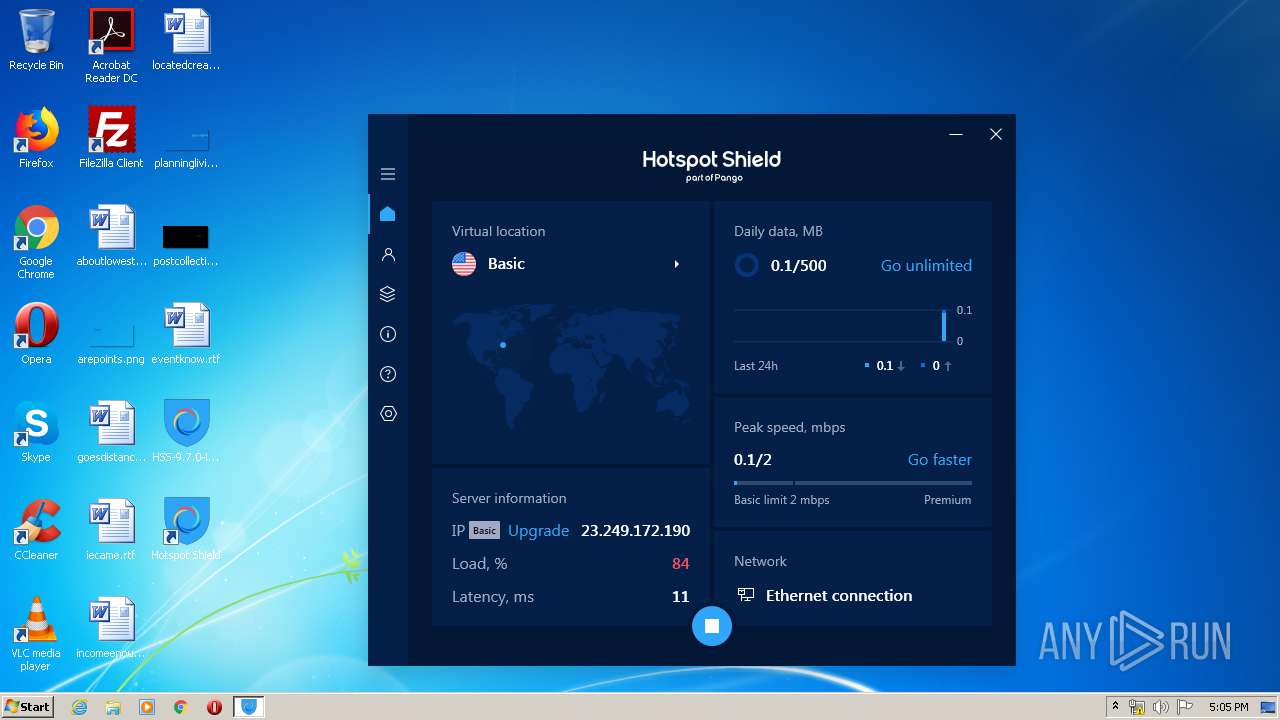Select the VLC media player desktop icon

click(x=36, y=634)
